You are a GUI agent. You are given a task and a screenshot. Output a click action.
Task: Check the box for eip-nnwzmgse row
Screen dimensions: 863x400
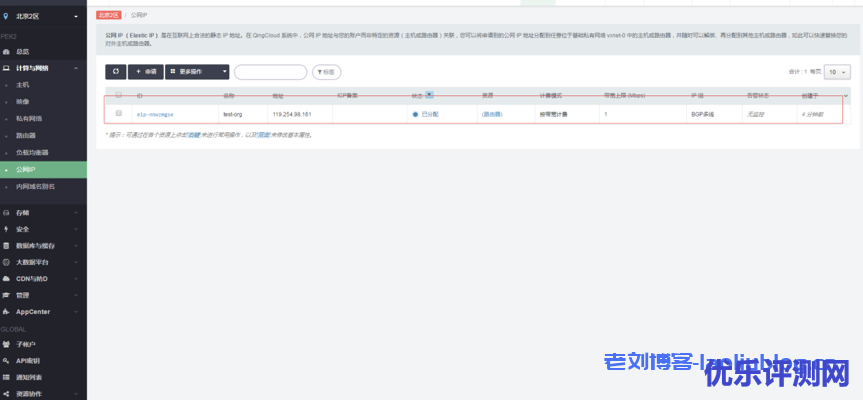coord(118,114)
